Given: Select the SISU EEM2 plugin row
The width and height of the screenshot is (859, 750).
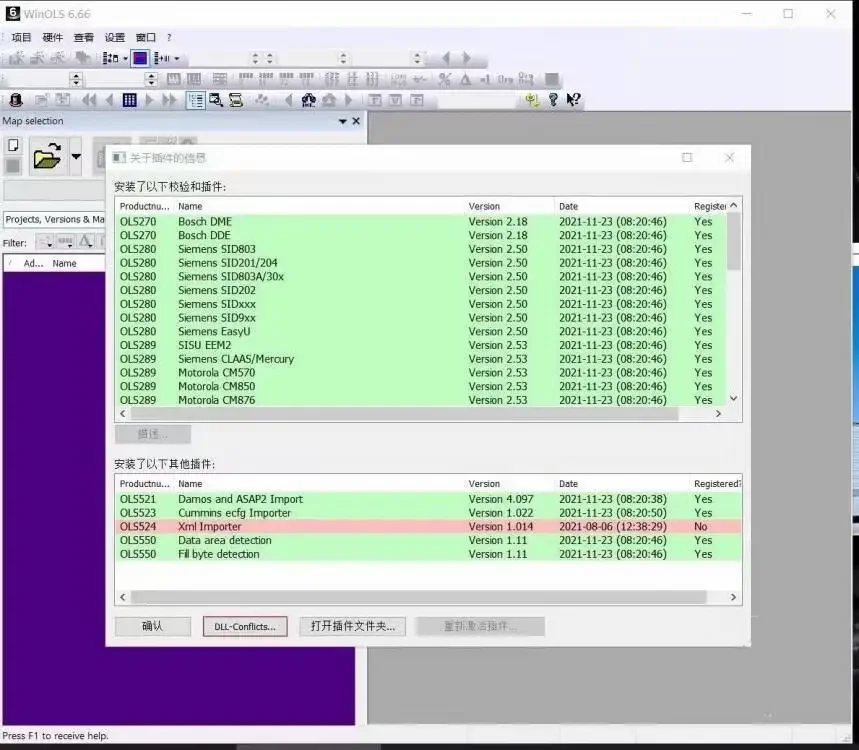Looking at the screenshot, I should tap(422, 345).
